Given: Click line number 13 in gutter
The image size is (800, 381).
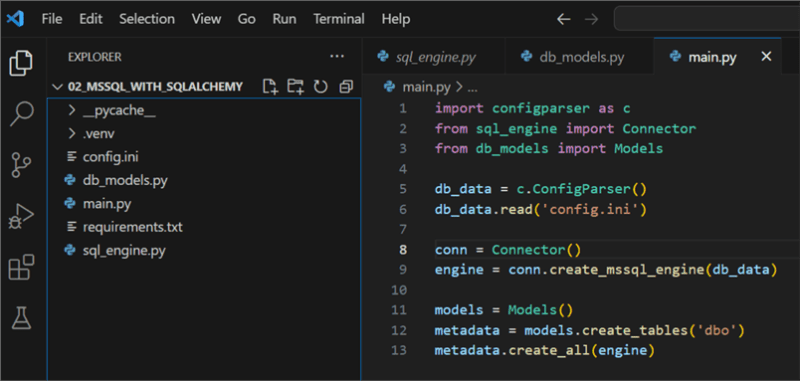Looking at the screenshot, I should [399, 351].
